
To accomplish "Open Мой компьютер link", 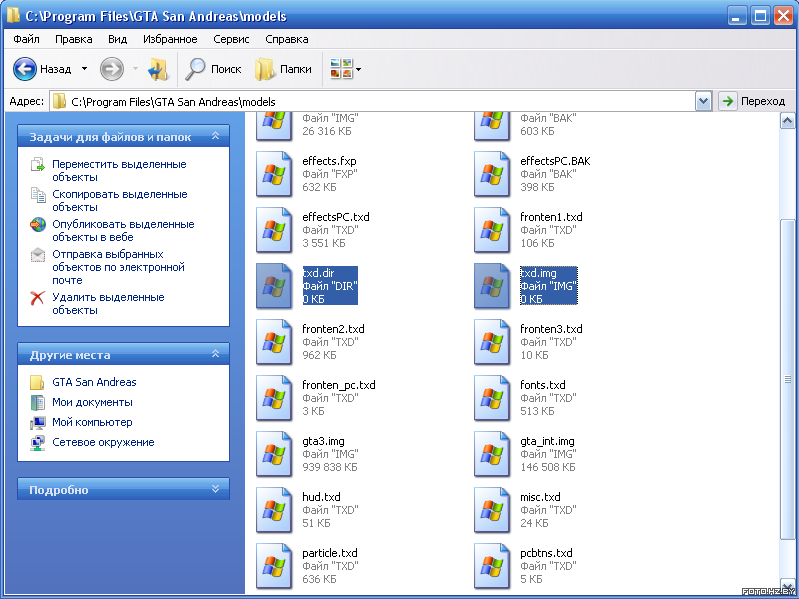I will pyautogui.click(x=92, y=422).
